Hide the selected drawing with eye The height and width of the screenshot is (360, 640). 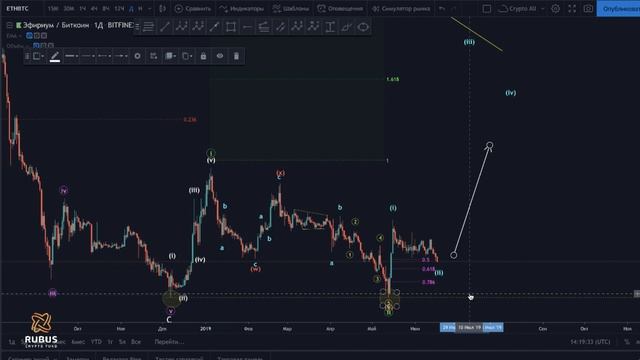coord(220,56)
